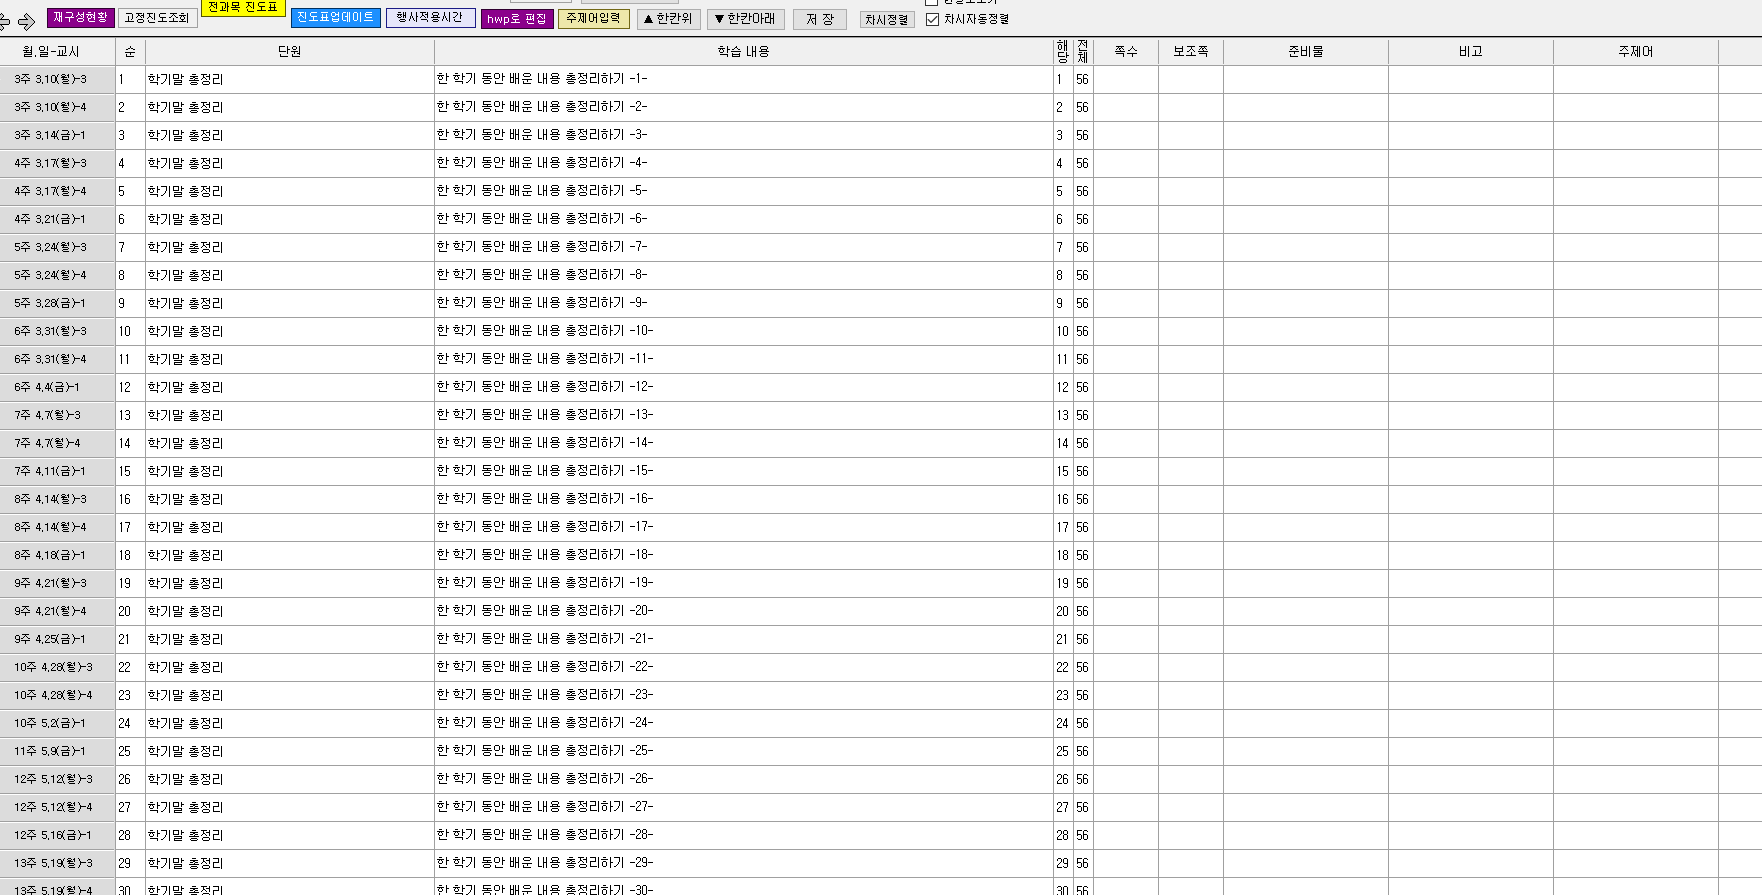This screenshot has height=895, width=1762.
Task: Click the 비고 column header
Action: point(1471,51)
